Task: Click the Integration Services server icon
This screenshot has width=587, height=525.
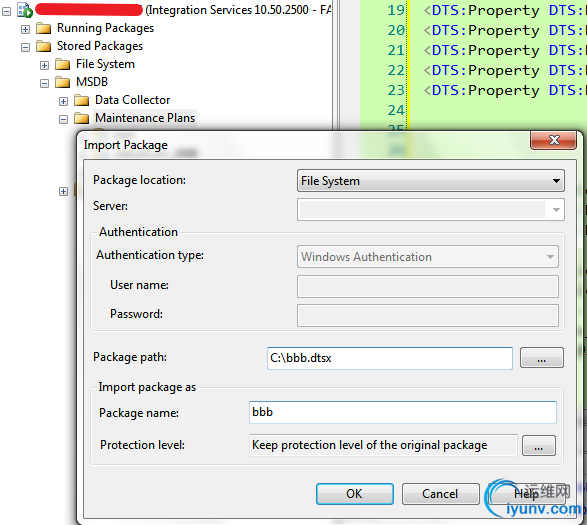Action: 25,10
